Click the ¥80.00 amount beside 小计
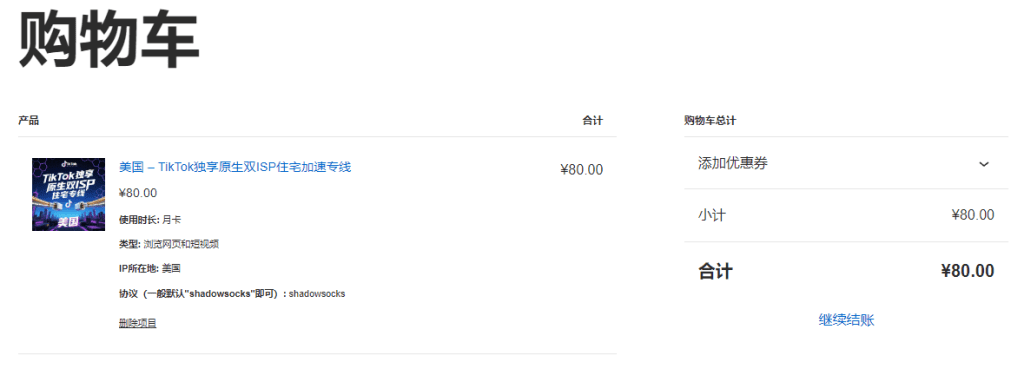This screenshot has width=1024, height=369. [973, 215]
